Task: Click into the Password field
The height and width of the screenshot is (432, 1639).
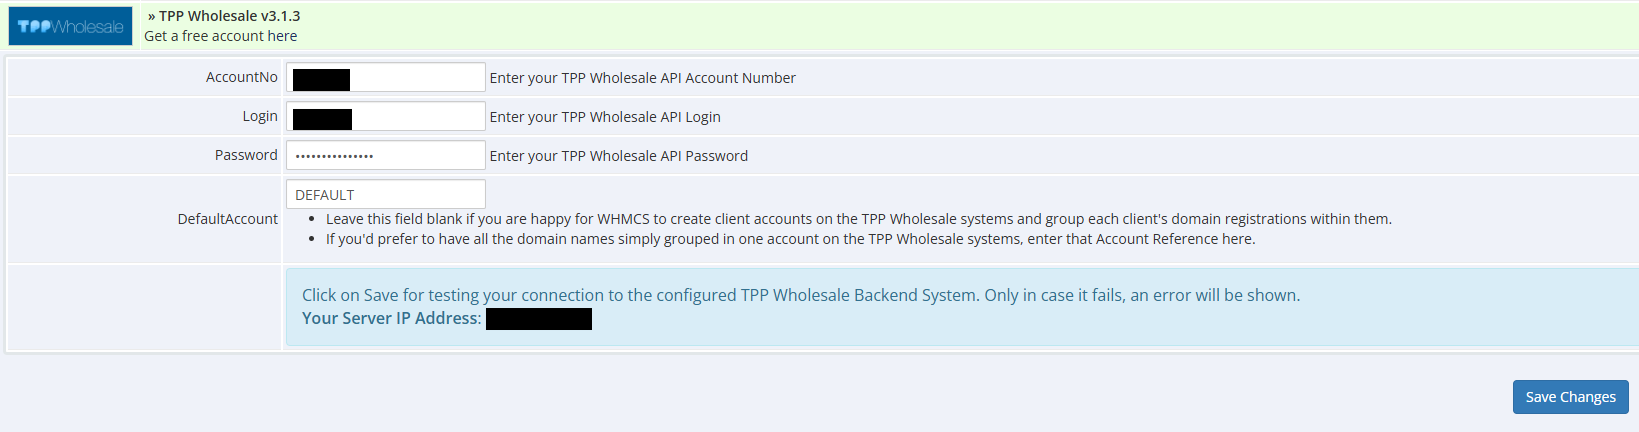Action: pyautogui.click(x=386, y=155)
